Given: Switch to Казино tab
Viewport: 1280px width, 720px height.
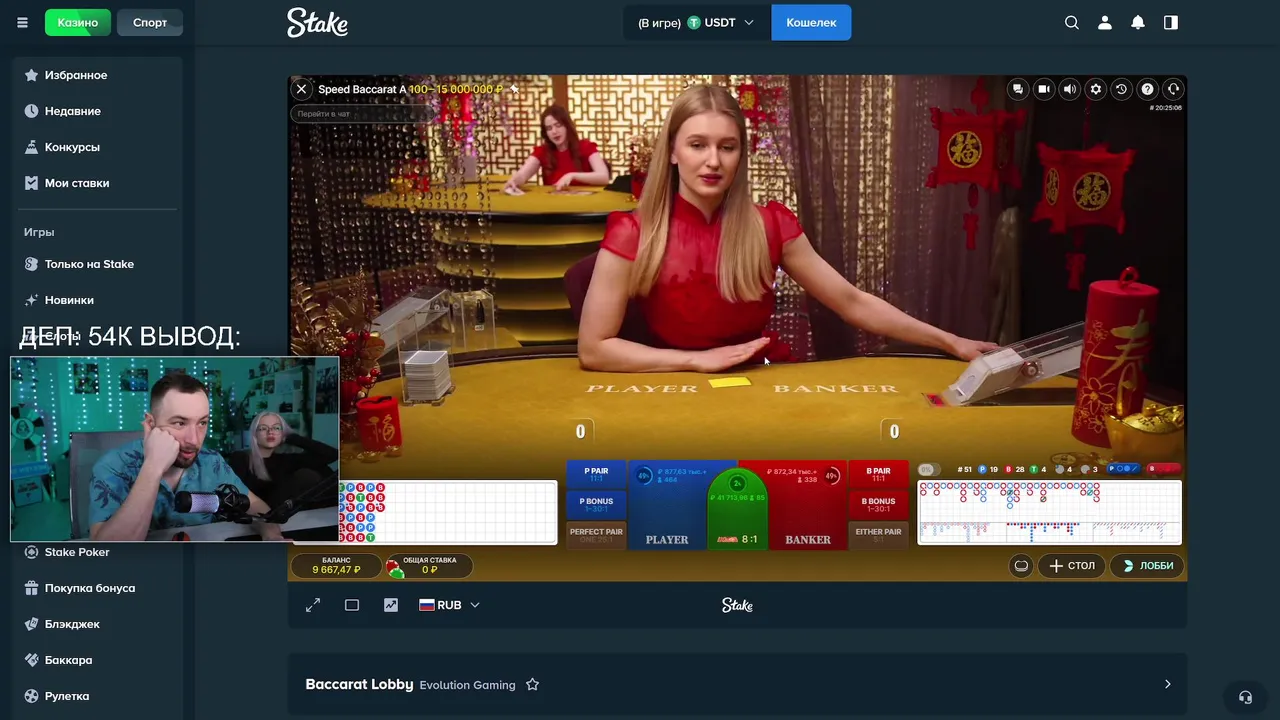Looking at the screenshot, I should [x=78, y=22].
